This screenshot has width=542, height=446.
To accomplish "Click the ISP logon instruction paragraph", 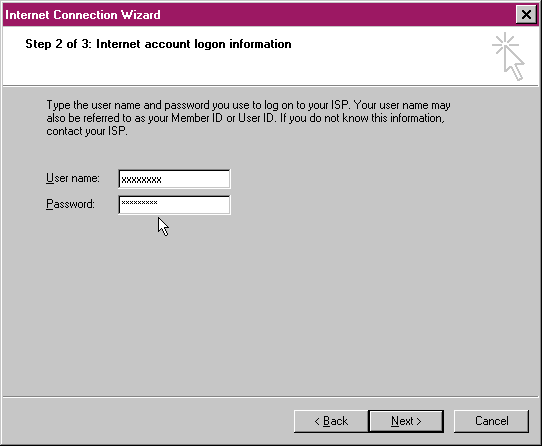I will pos(249,118).
